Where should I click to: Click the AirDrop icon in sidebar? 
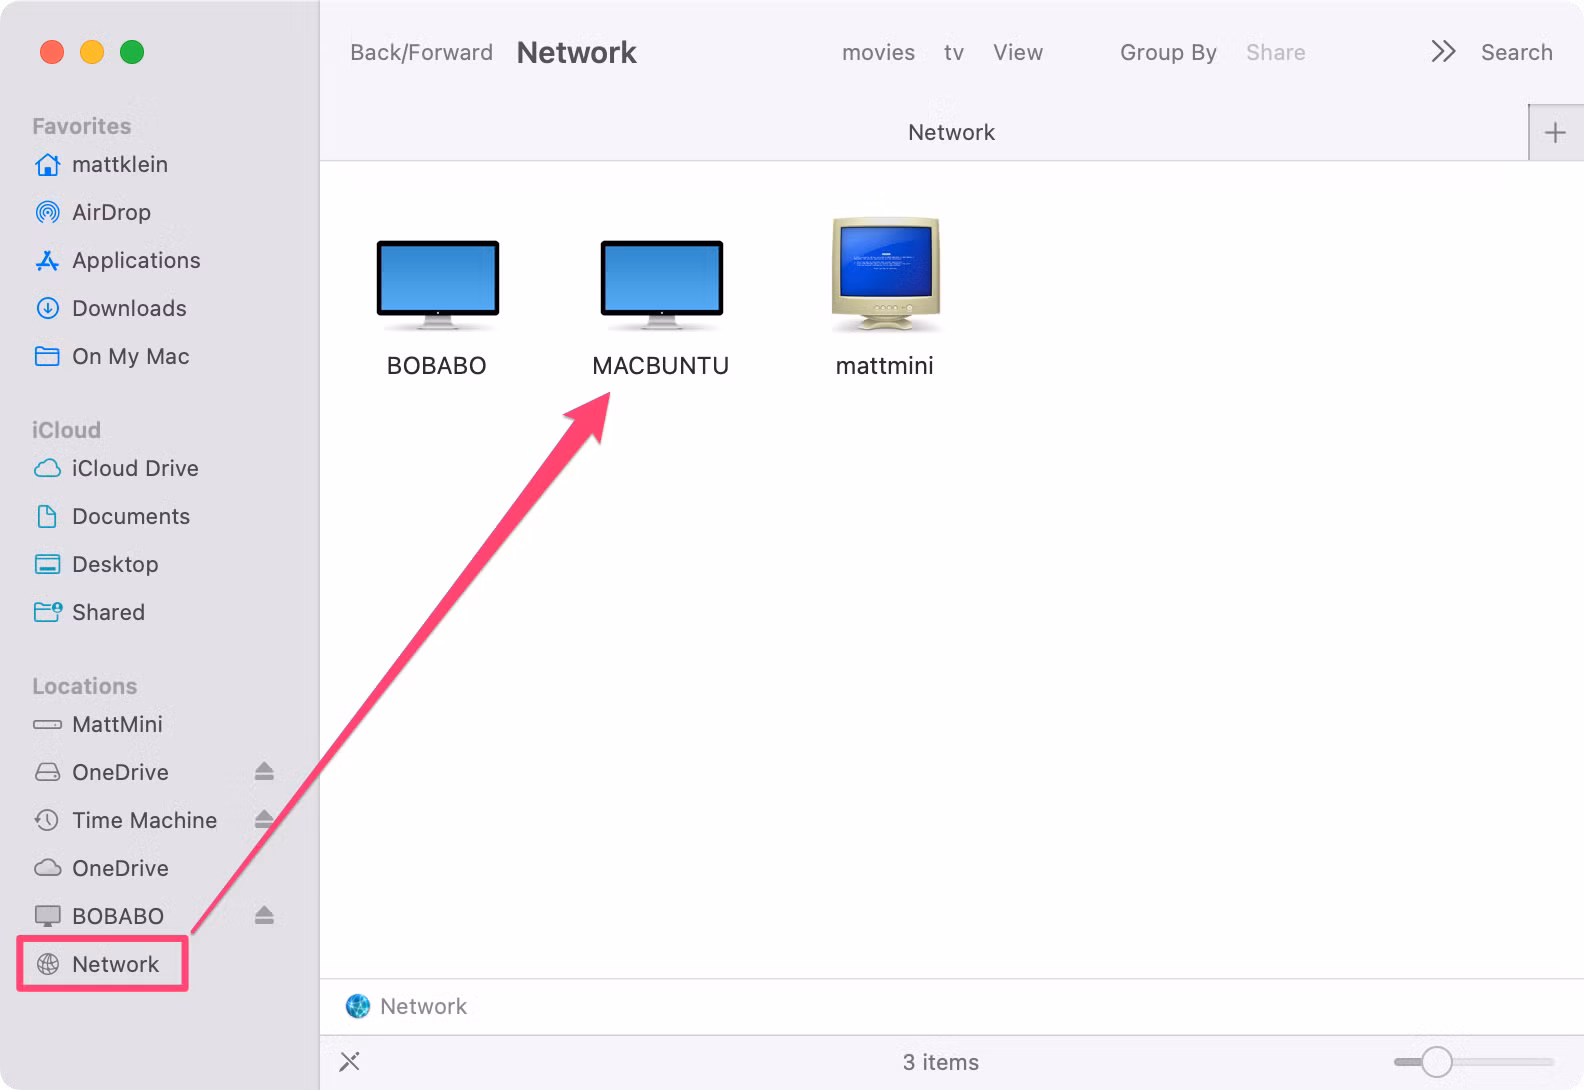pos(47,213)
